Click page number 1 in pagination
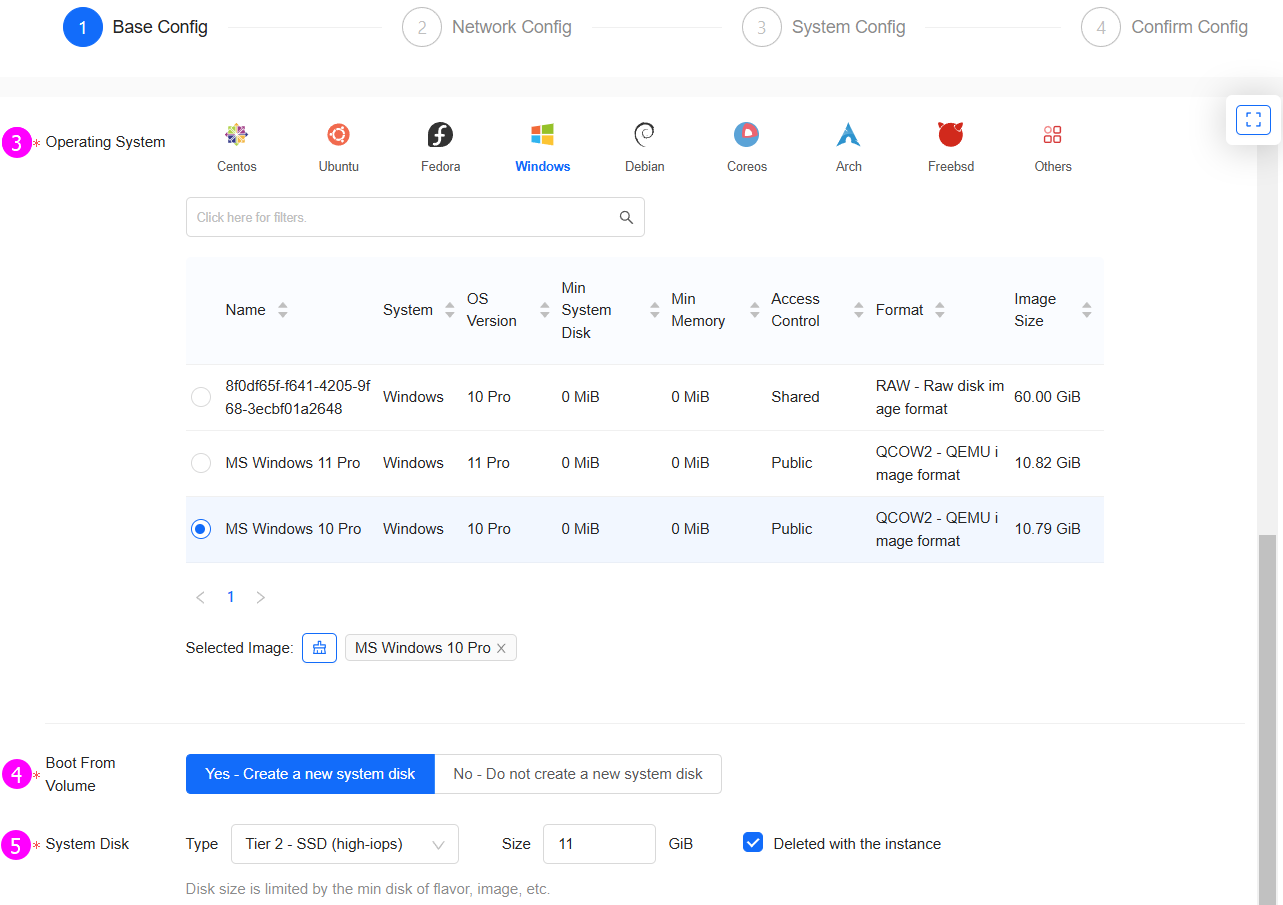The height and width of the screenshot is (905, 1283). point(230,597)
